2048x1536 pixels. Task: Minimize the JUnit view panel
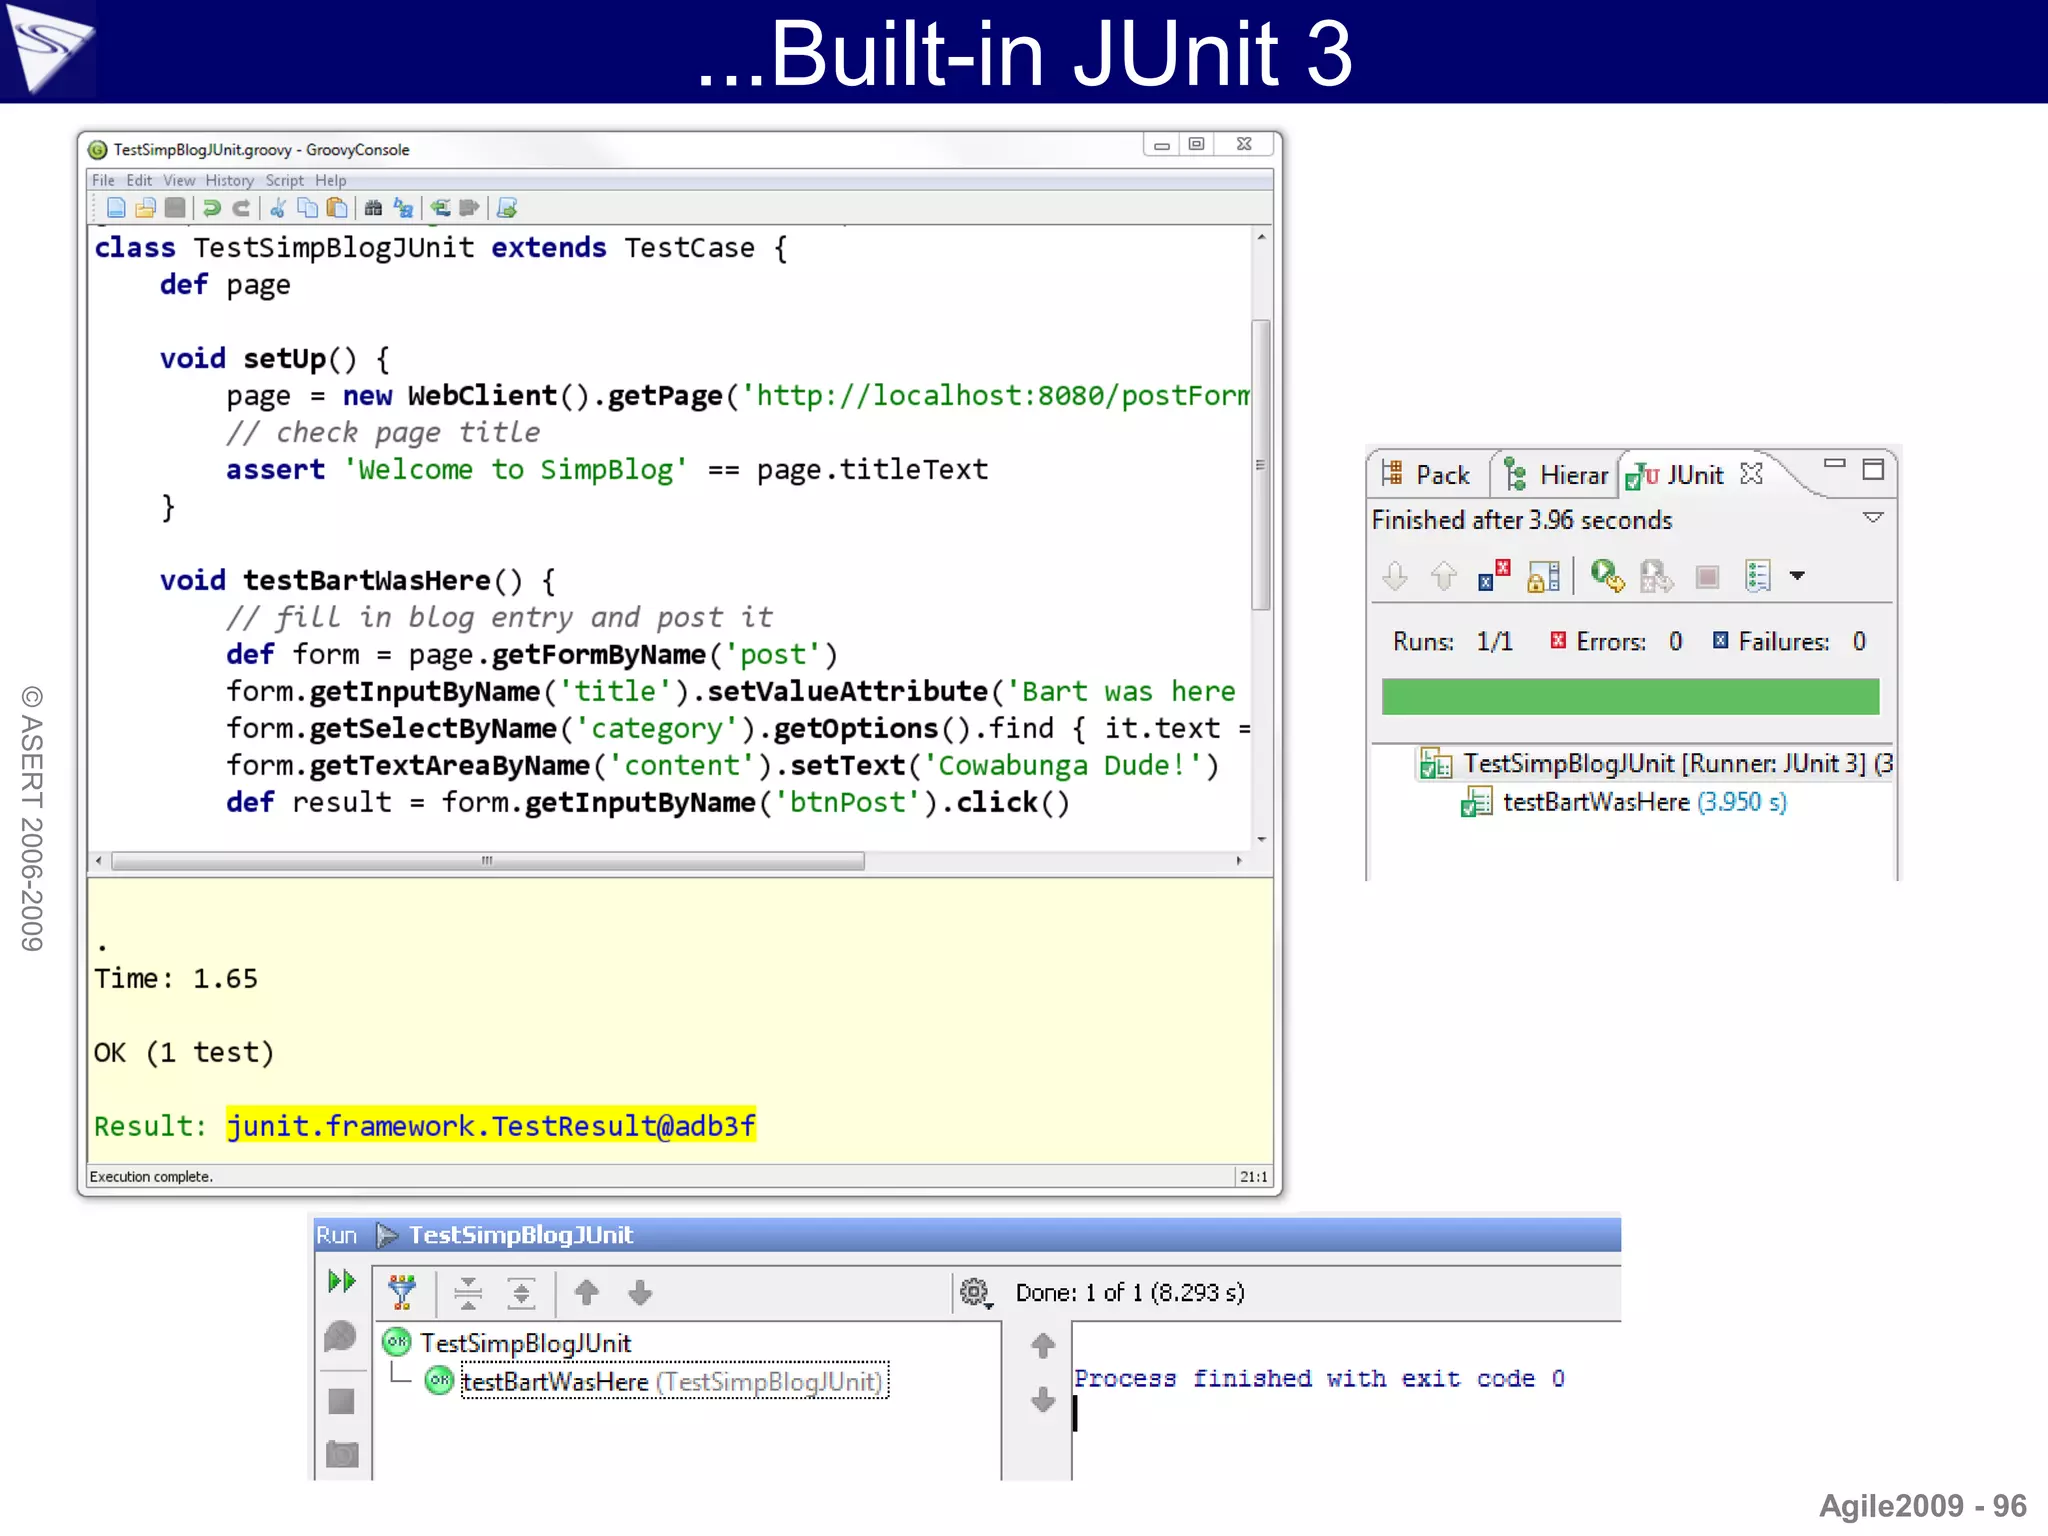click(1834, 464)
